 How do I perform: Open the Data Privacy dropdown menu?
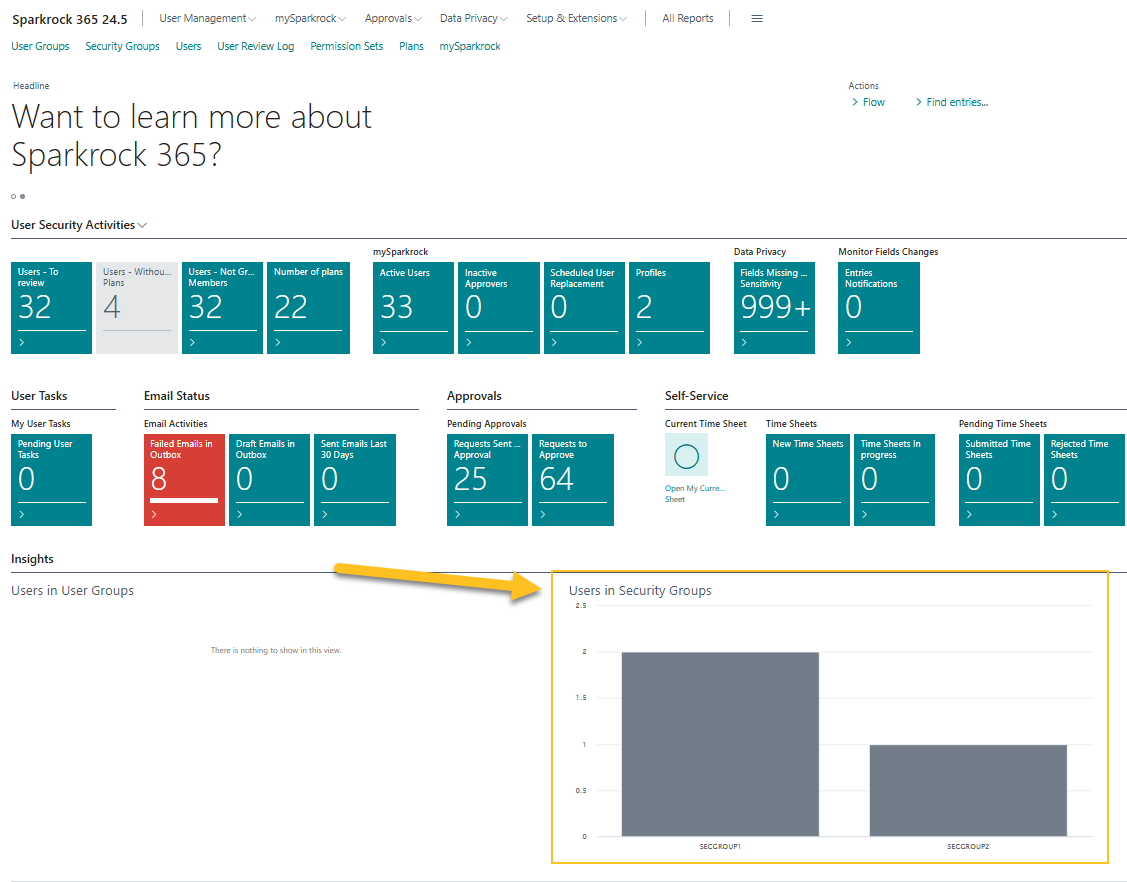[x=473, y=18]
